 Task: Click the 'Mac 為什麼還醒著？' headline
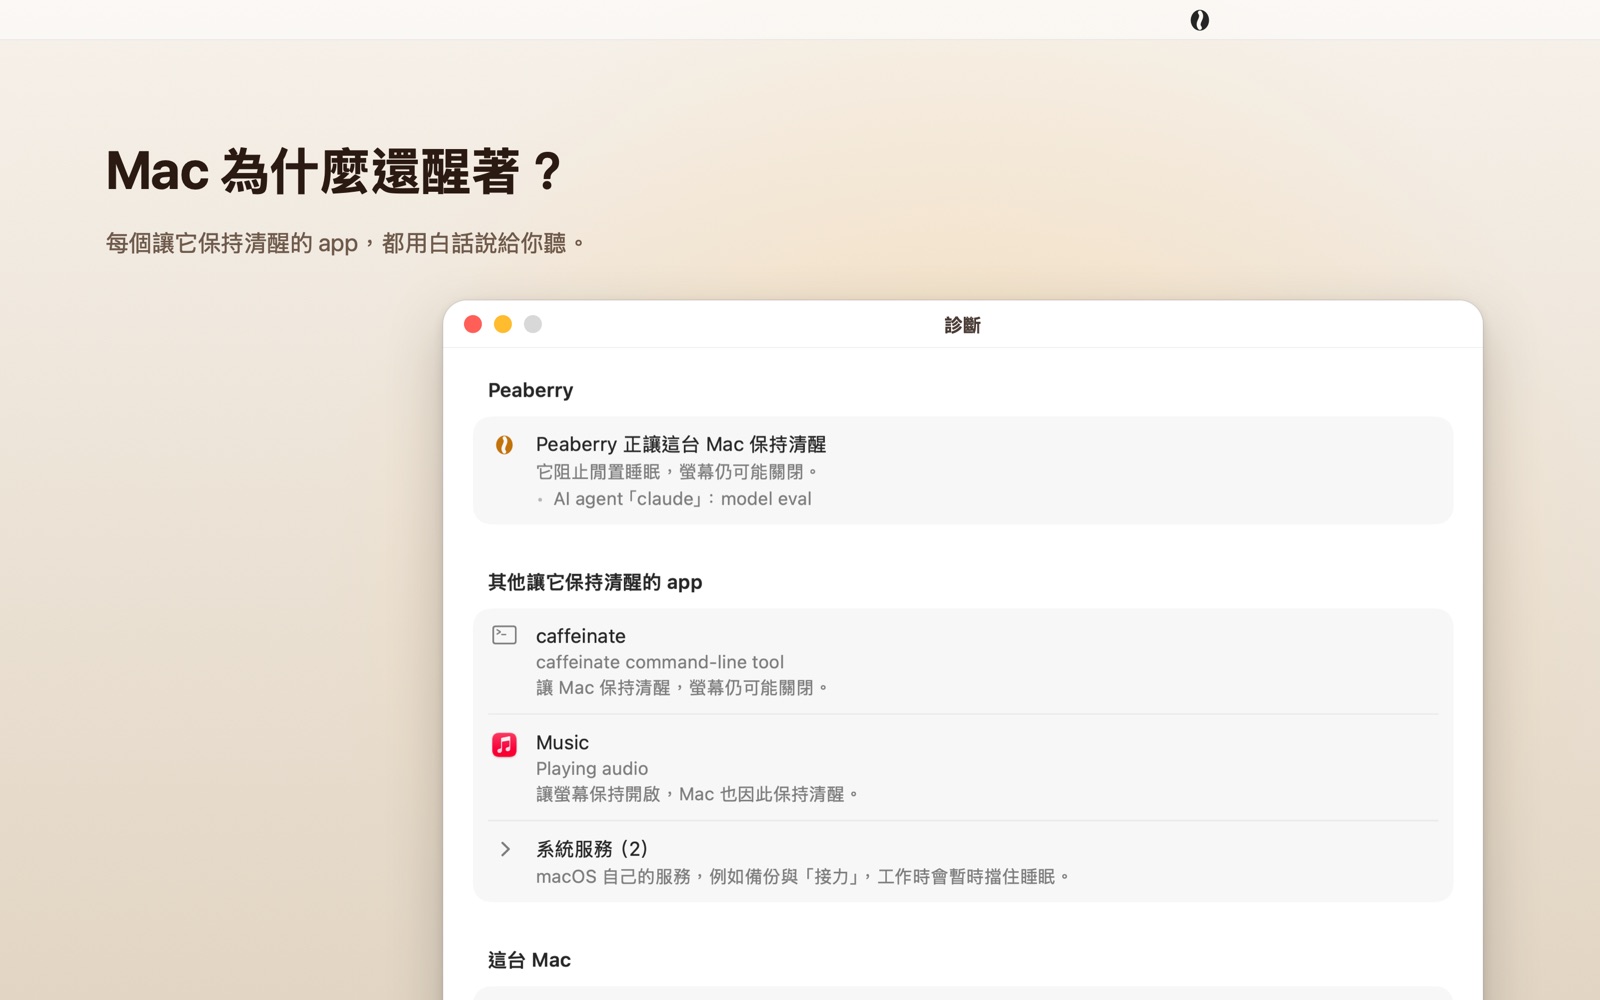[x=336, y=171]
